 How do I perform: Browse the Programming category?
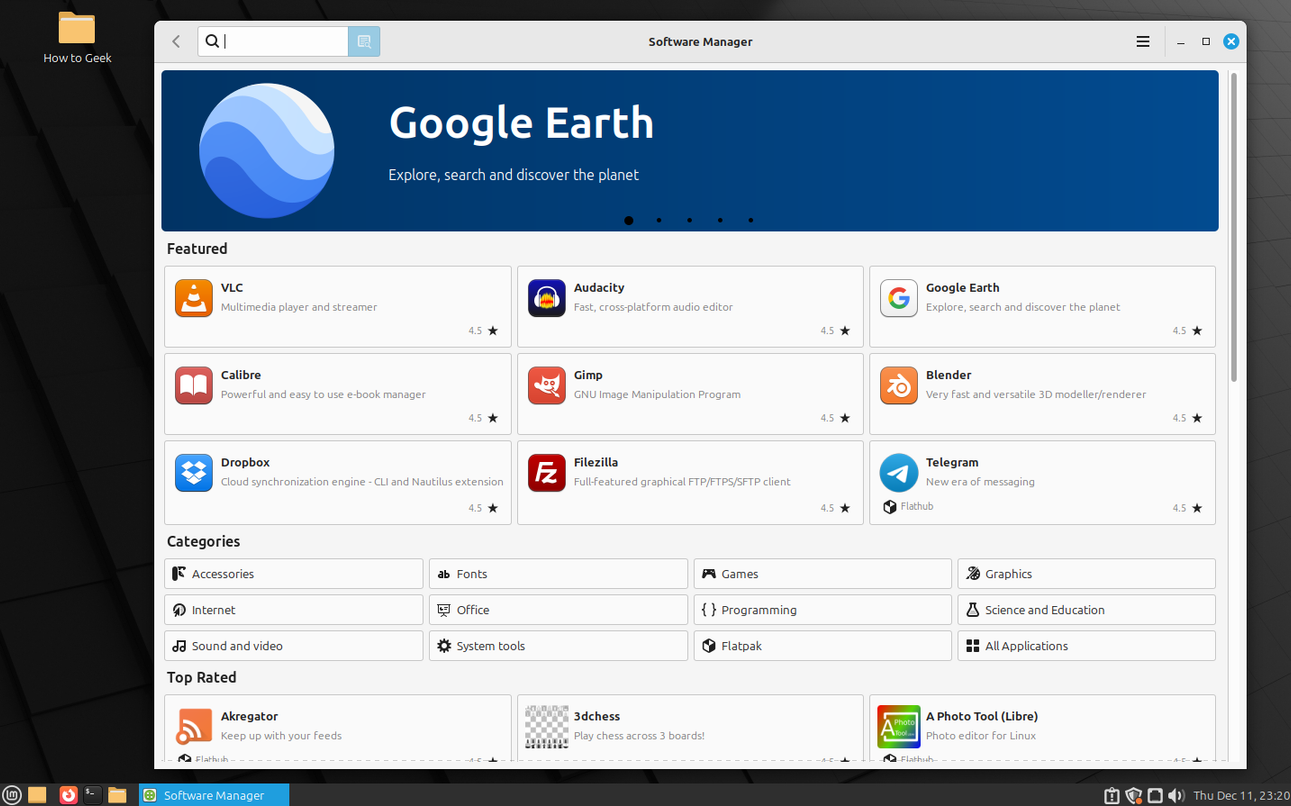[823, 610]
